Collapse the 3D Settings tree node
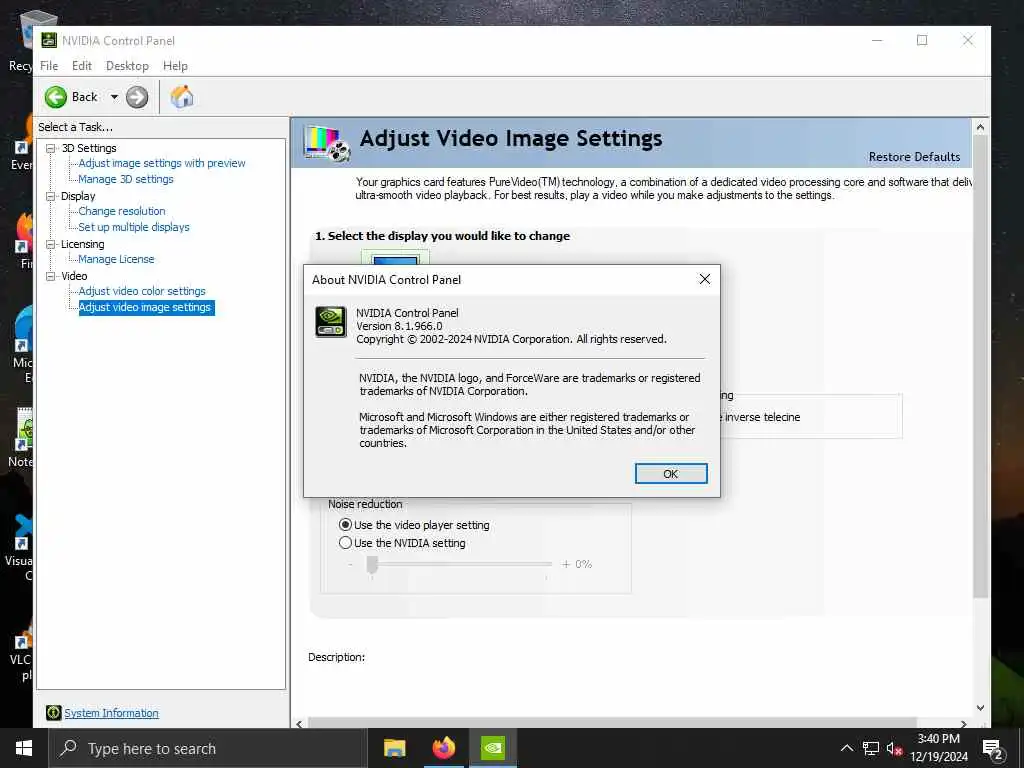Viewport: 1024px width, 768px height. click(50, 148)
